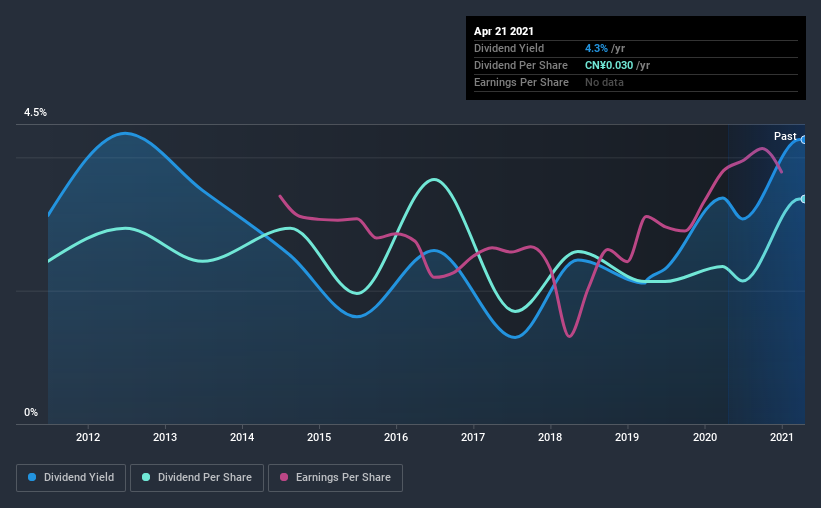Click the tooltip's Dividend Per Share label
Image resolution: width=821 pixels, height=508 pixels.
pos(520,65)
